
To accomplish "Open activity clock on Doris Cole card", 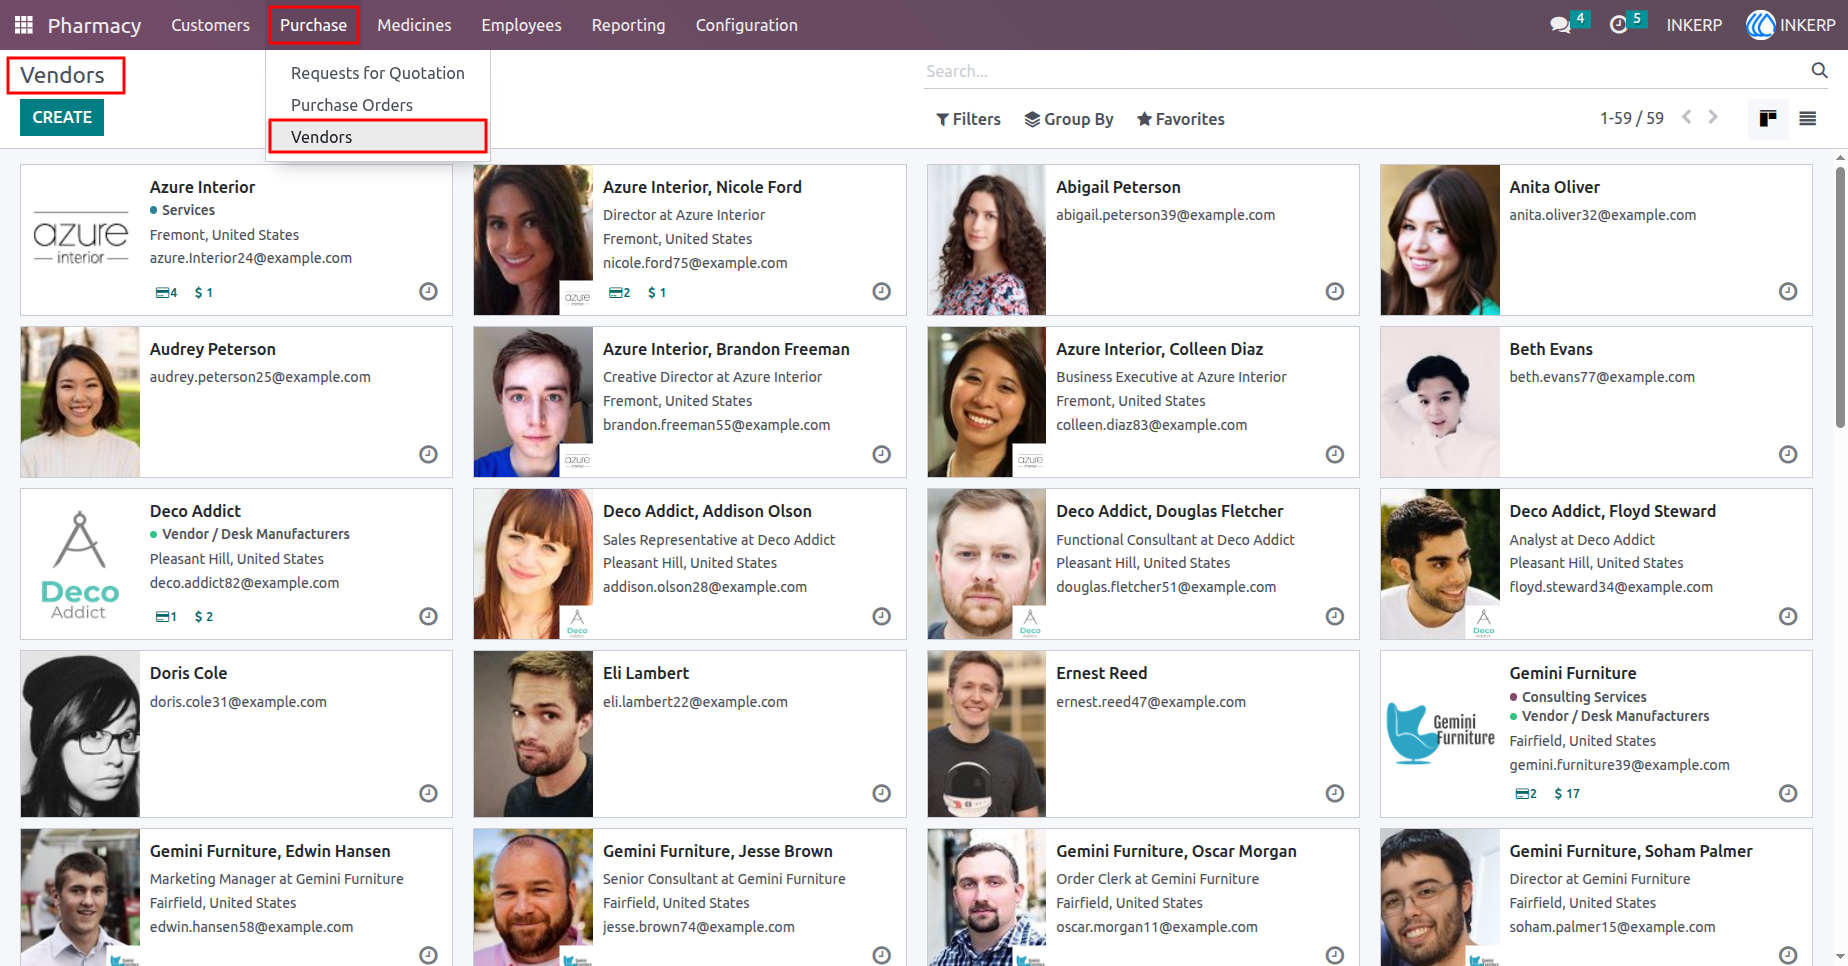I will click(428, 793).
